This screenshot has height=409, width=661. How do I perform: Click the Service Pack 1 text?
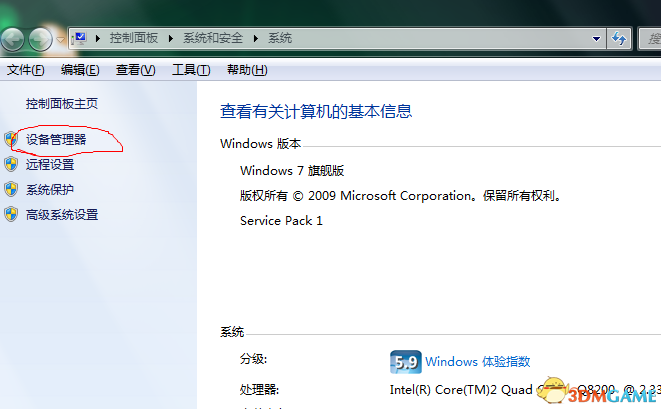click(281, 221)
